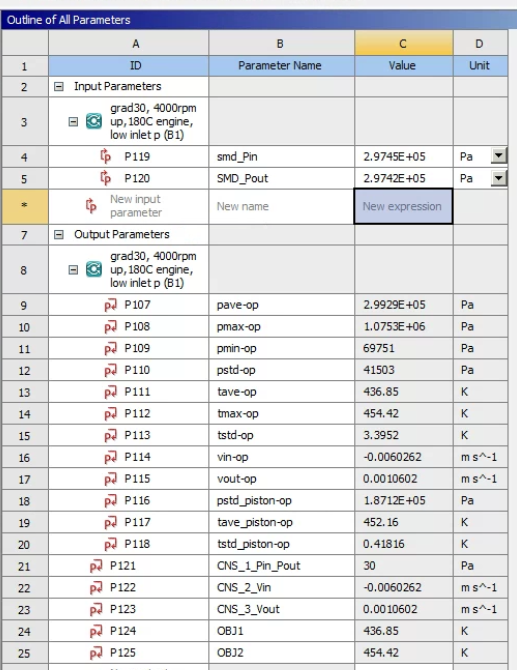Select the column C header
This screenshot has width=517, height=670.
click(x=403, y=43)
